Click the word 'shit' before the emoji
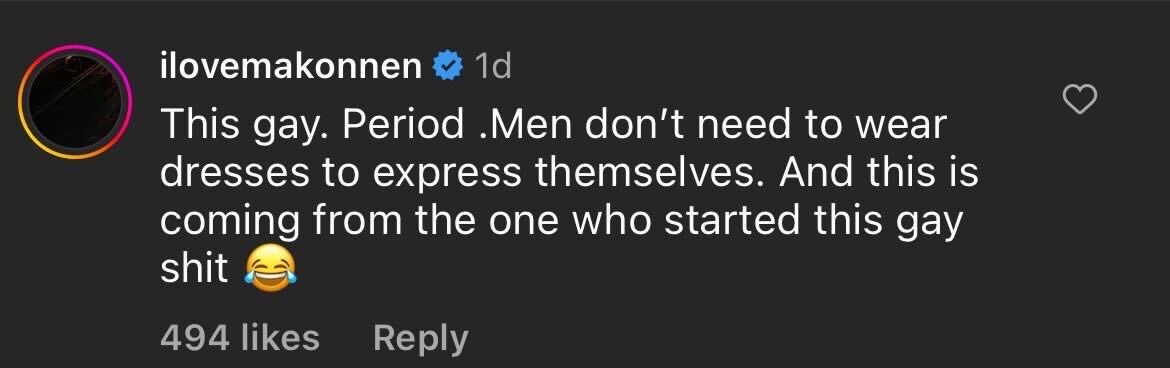Screen dimensions: 1170x368 194,268
